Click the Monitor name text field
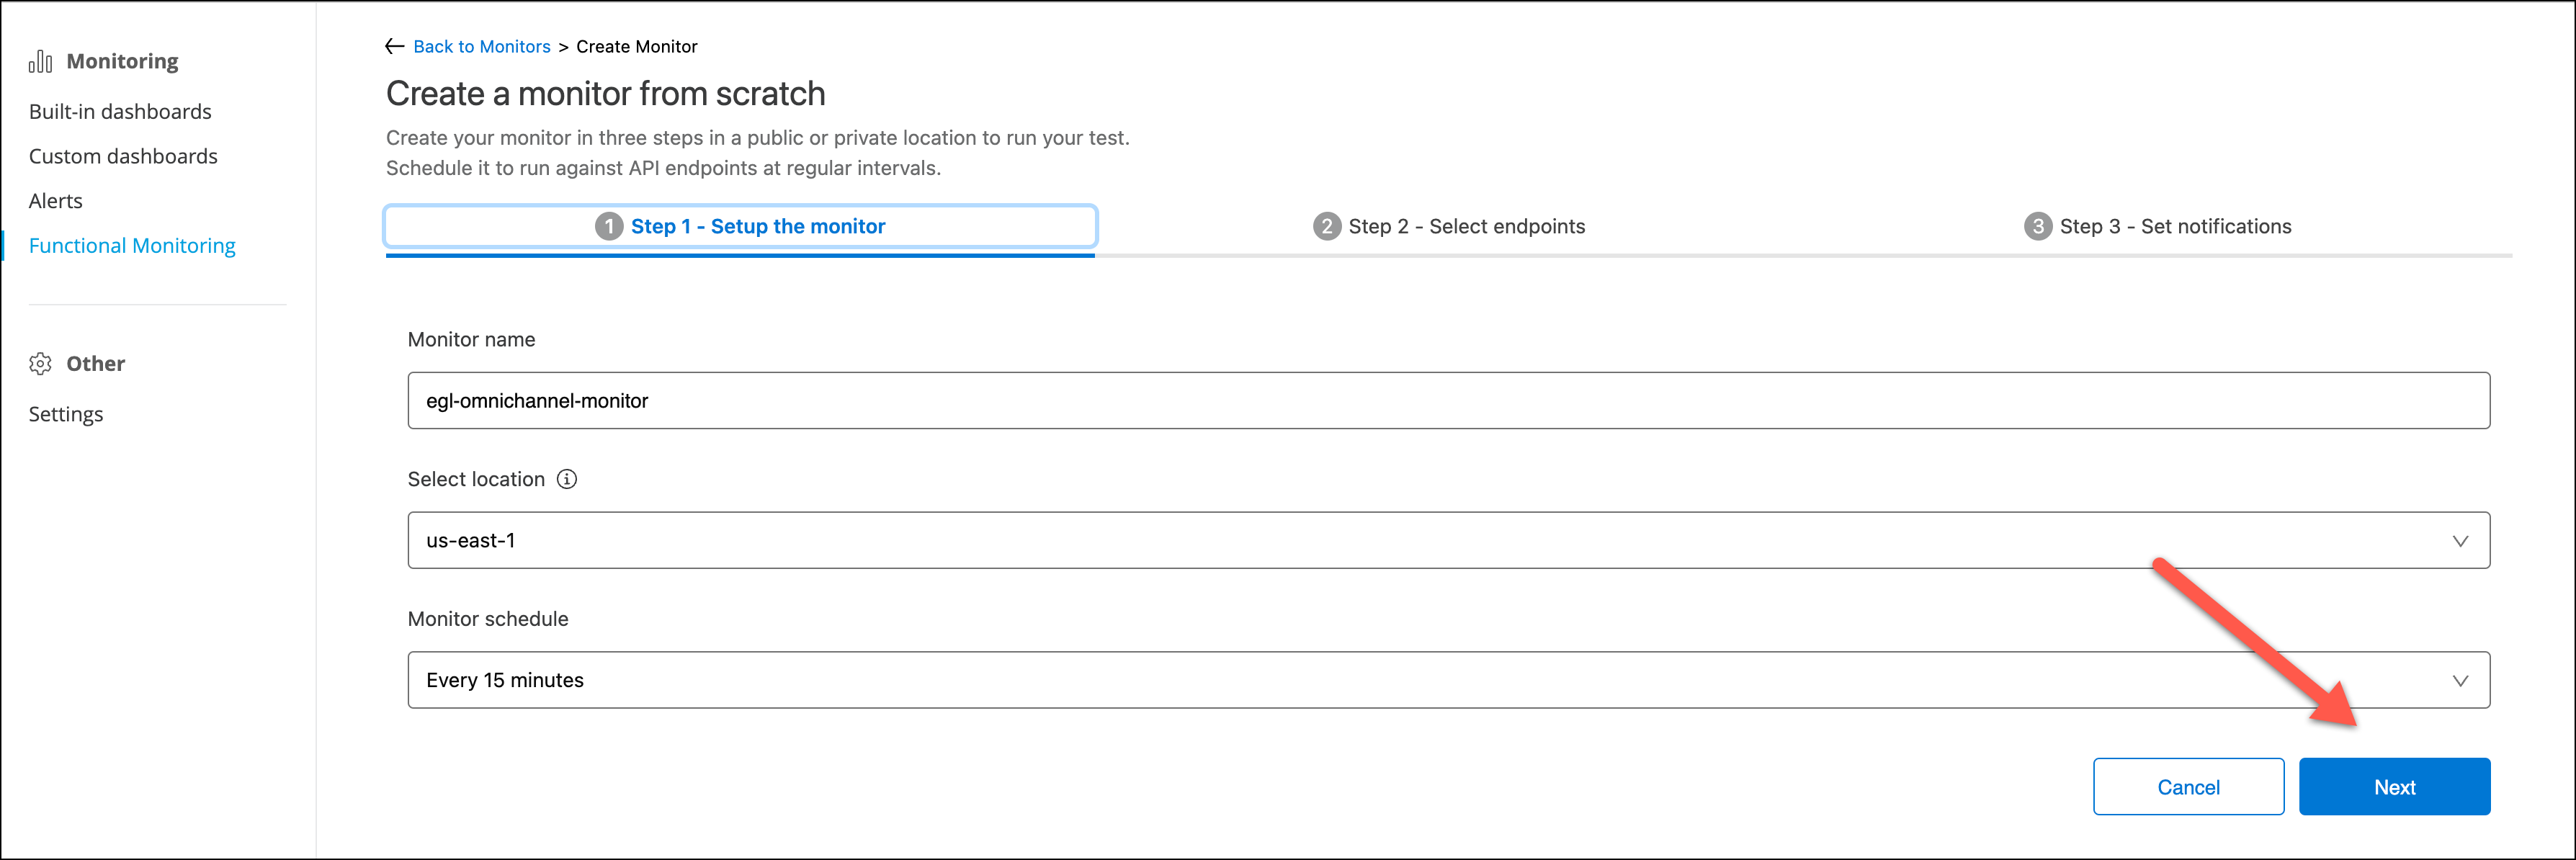Viewport: 2576px width, 860px height. point(1448,401)
